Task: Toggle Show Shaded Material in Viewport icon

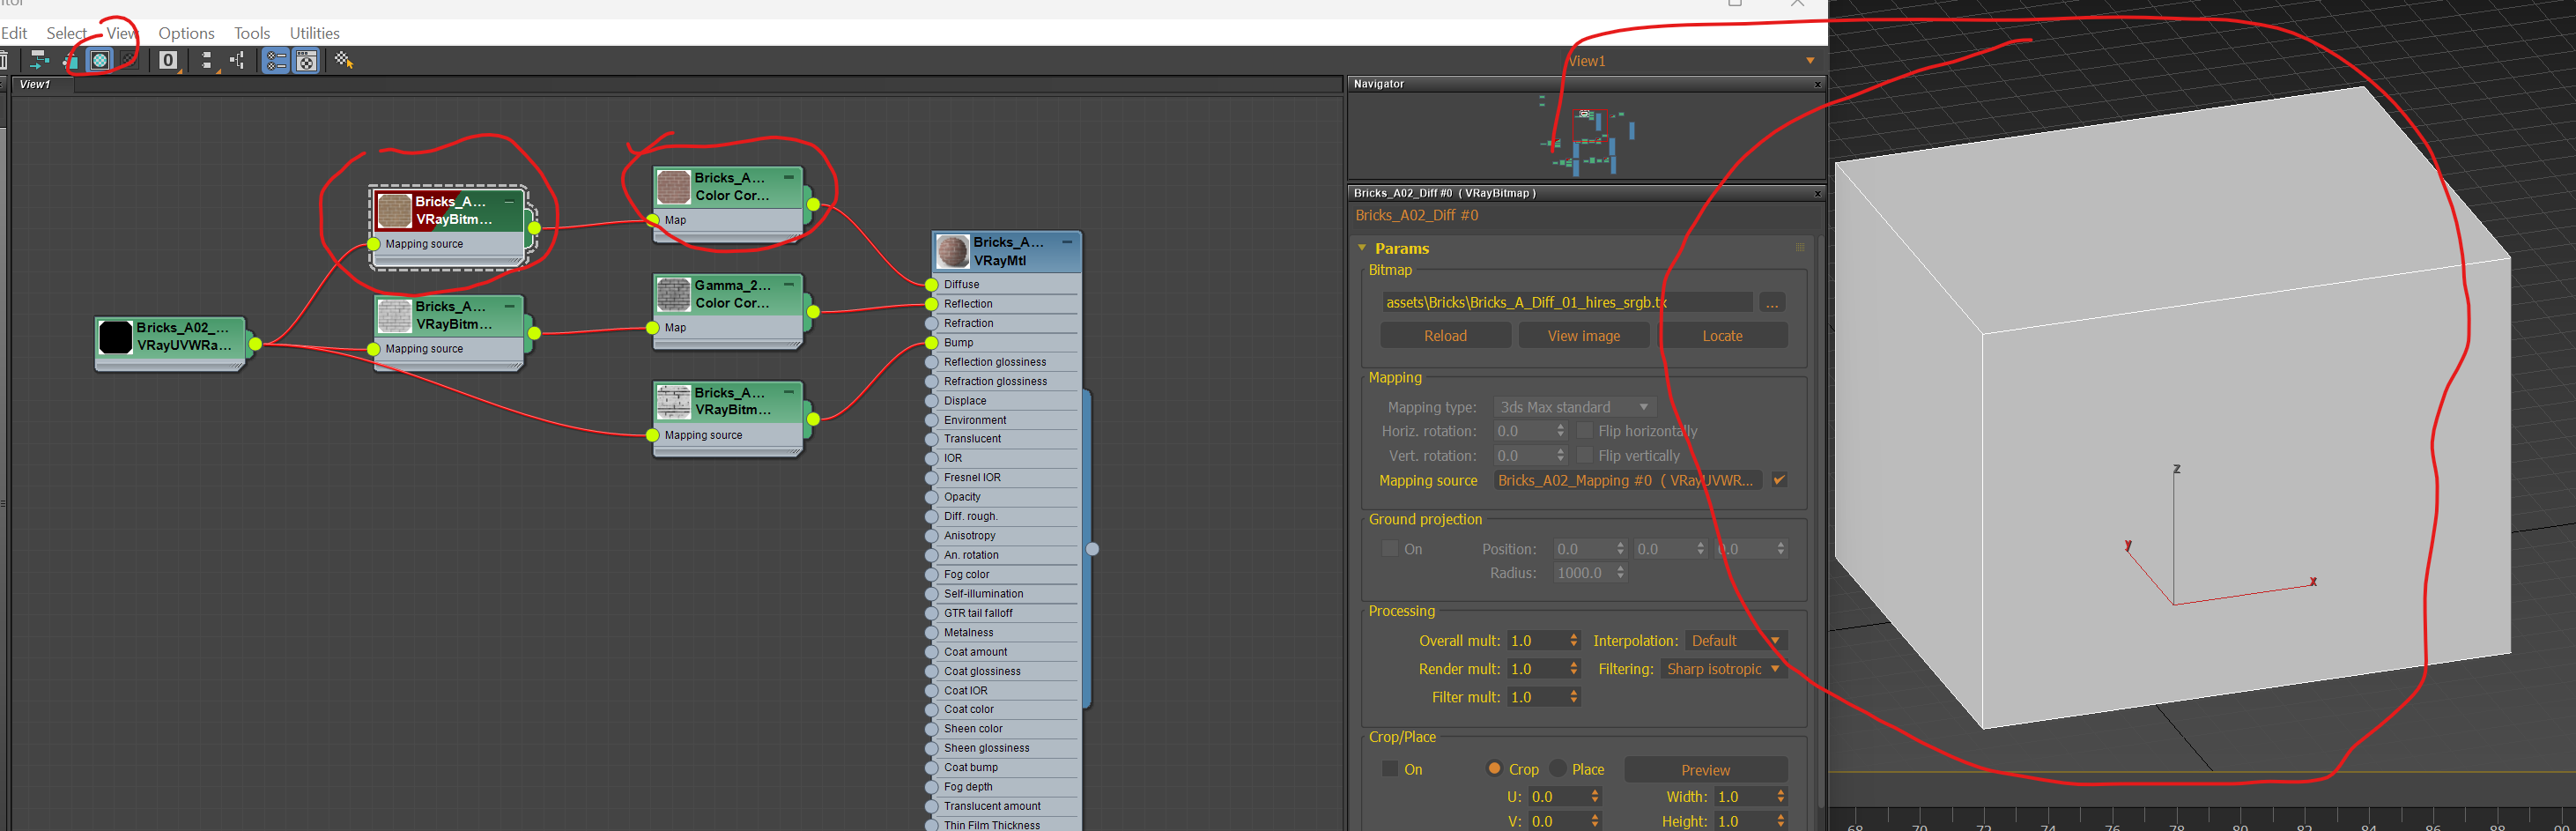Action: [x=100, y=60]
